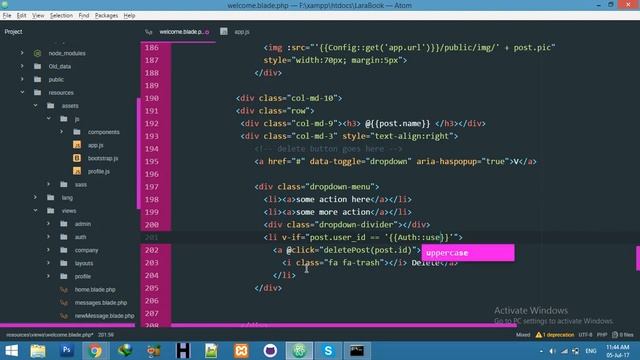
Task: Expand the profile folder chevron
Action: click(48, 276)
